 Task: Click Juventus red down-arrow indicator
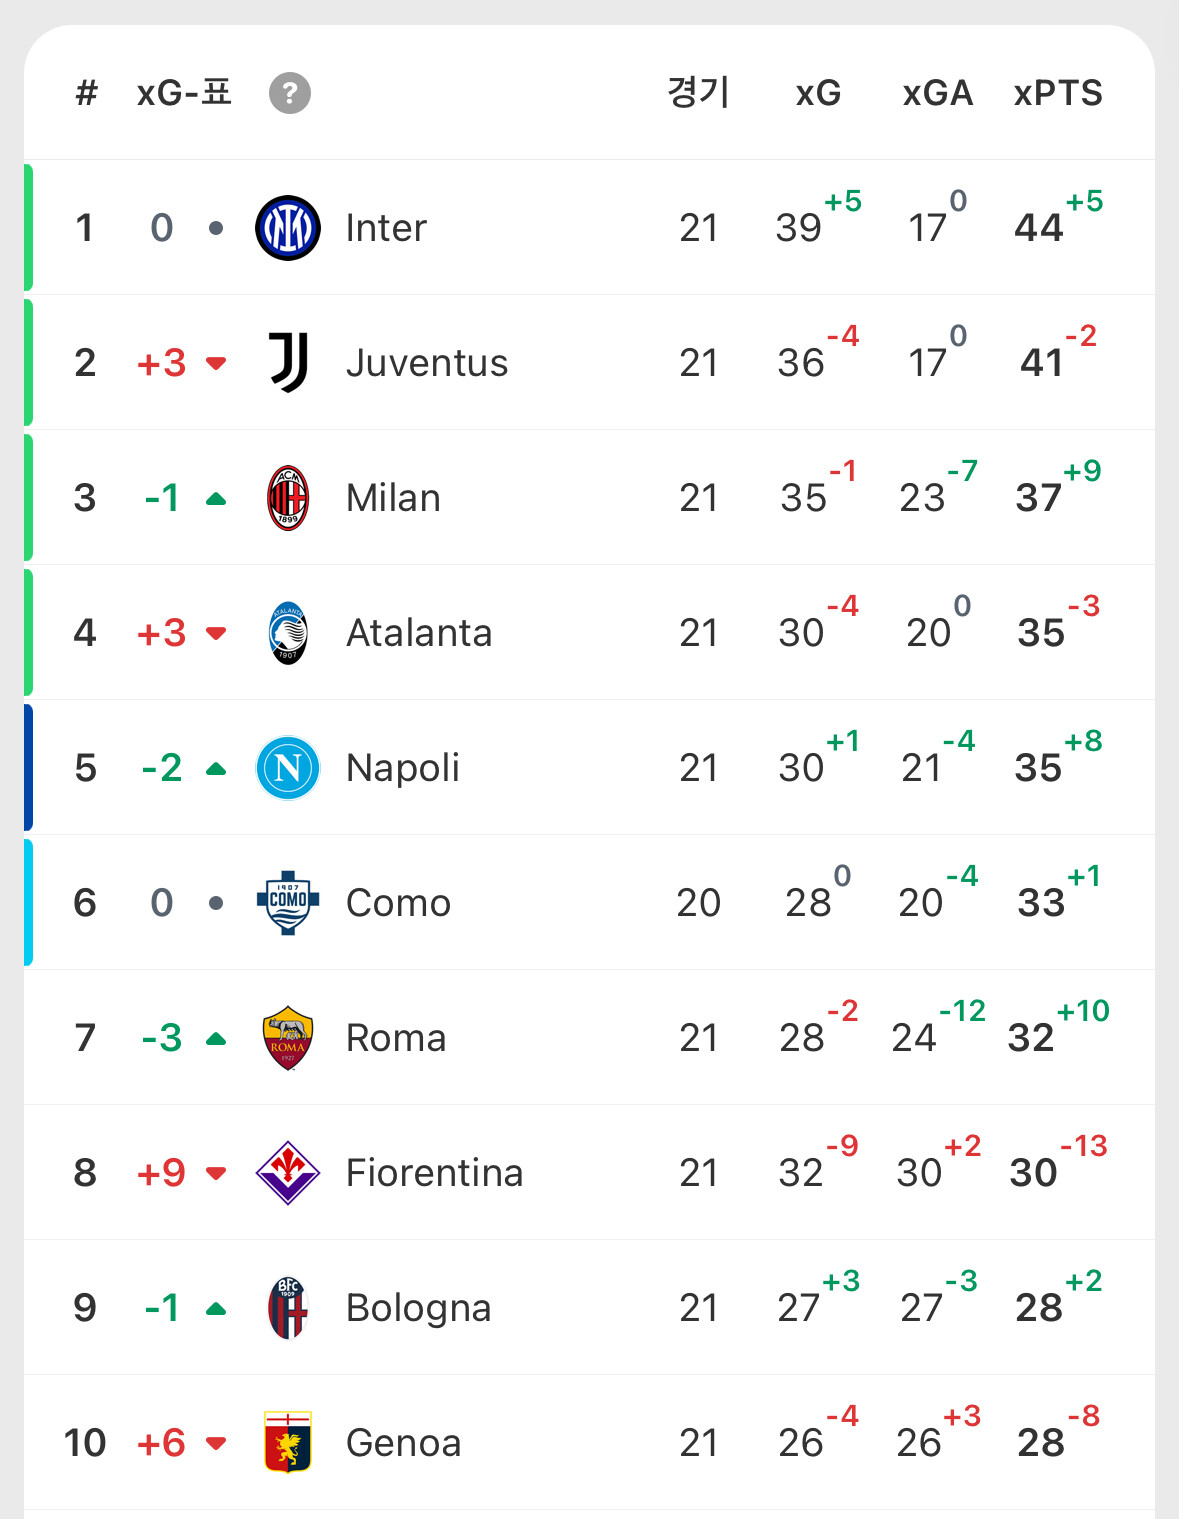pos(216,363)
